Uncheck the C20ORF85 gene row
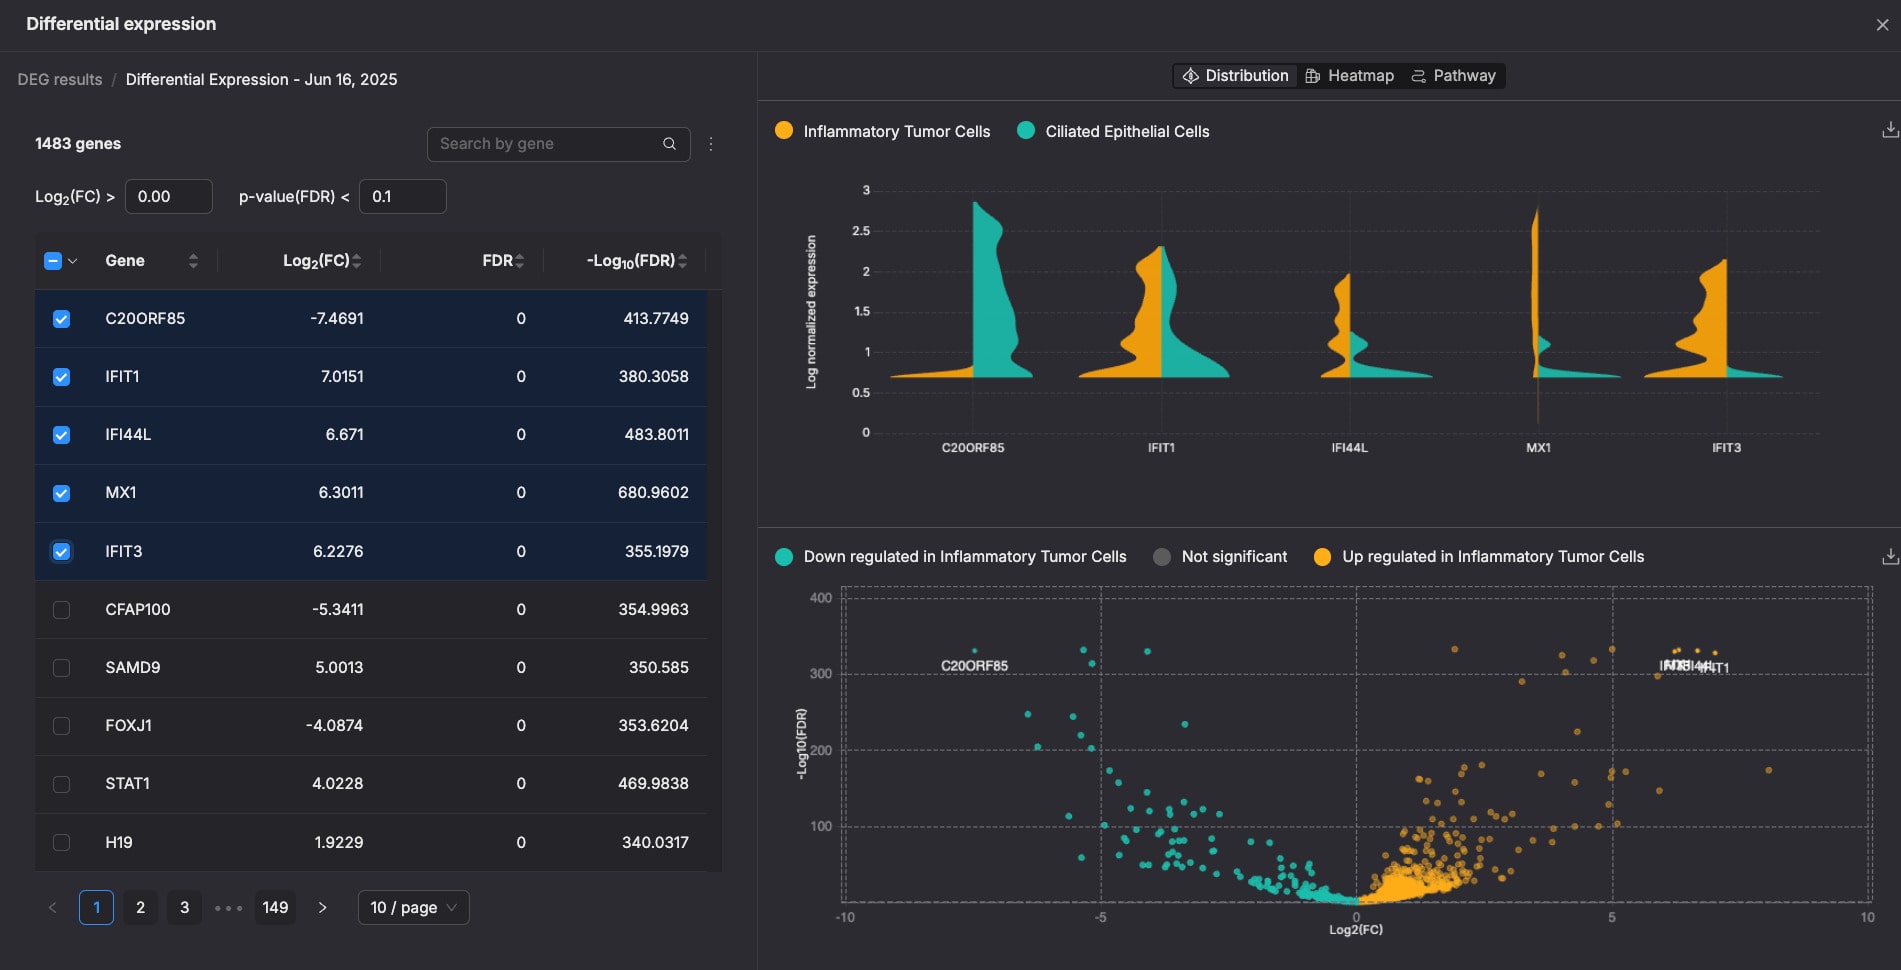 coord(62,319)
